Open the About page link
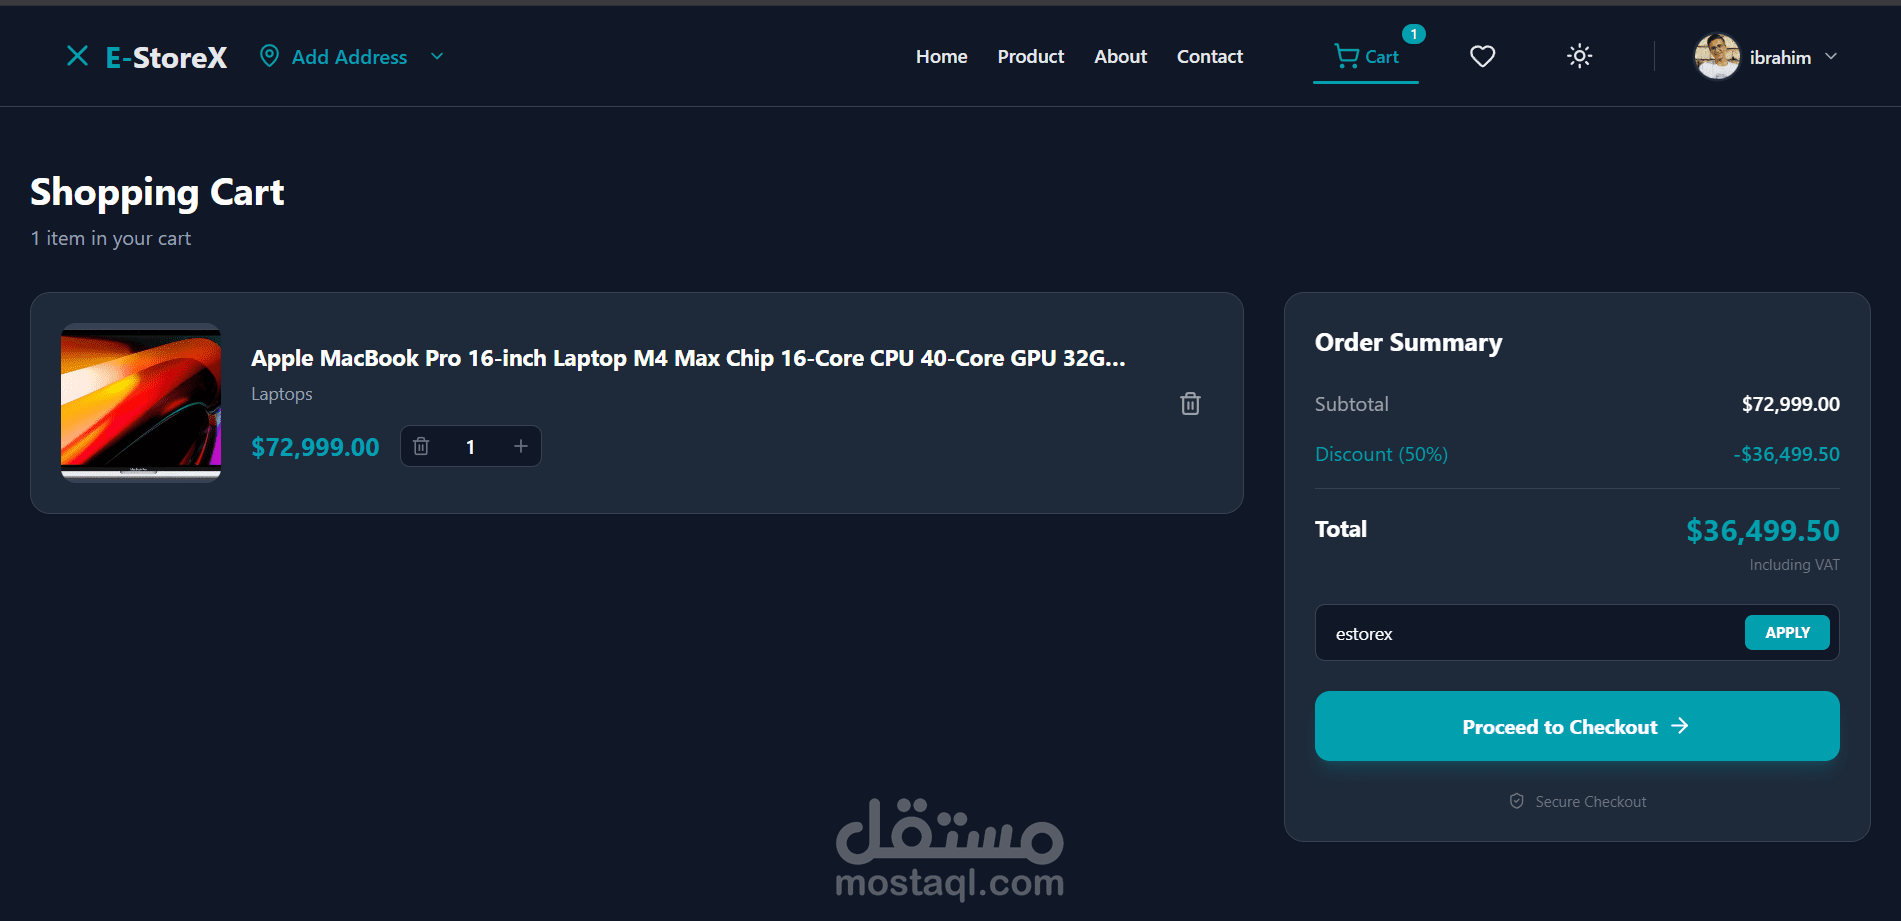 (1120, 56)
